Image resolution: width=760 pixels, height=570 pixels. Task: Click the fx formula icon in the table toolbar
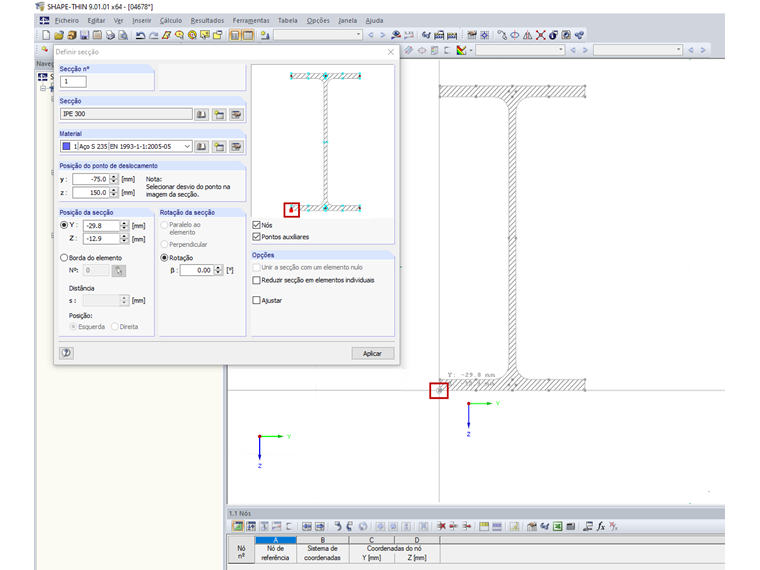point(601,526)
